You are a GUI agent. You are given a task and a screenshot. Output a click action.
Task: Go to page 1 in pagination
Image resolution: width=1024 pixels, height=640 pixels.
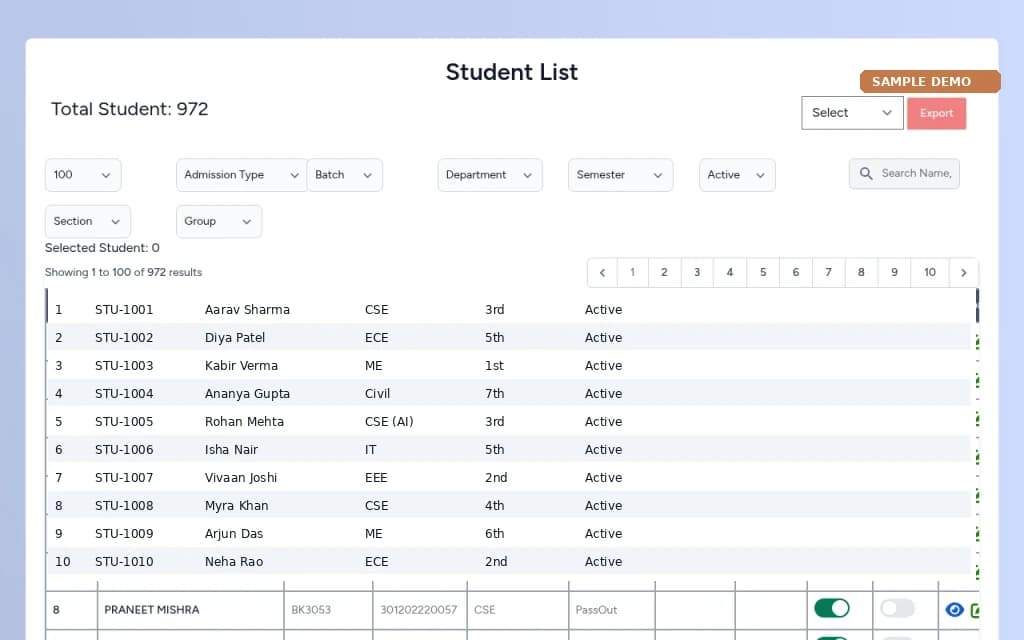[x=632, y=273]
